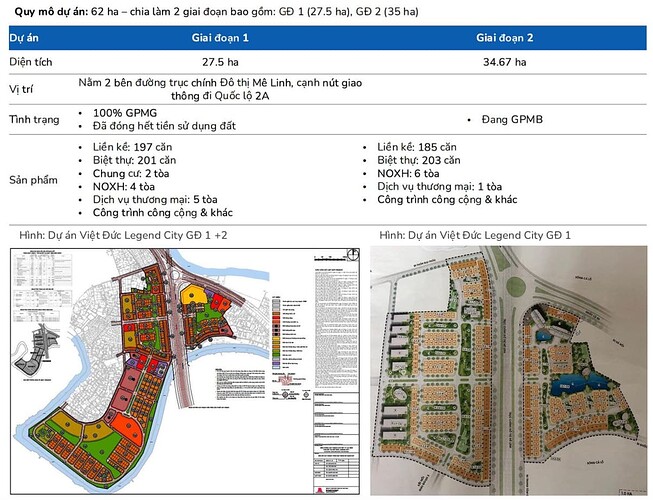Click "Biệt thự: 203 căn" item

point(419,160)
